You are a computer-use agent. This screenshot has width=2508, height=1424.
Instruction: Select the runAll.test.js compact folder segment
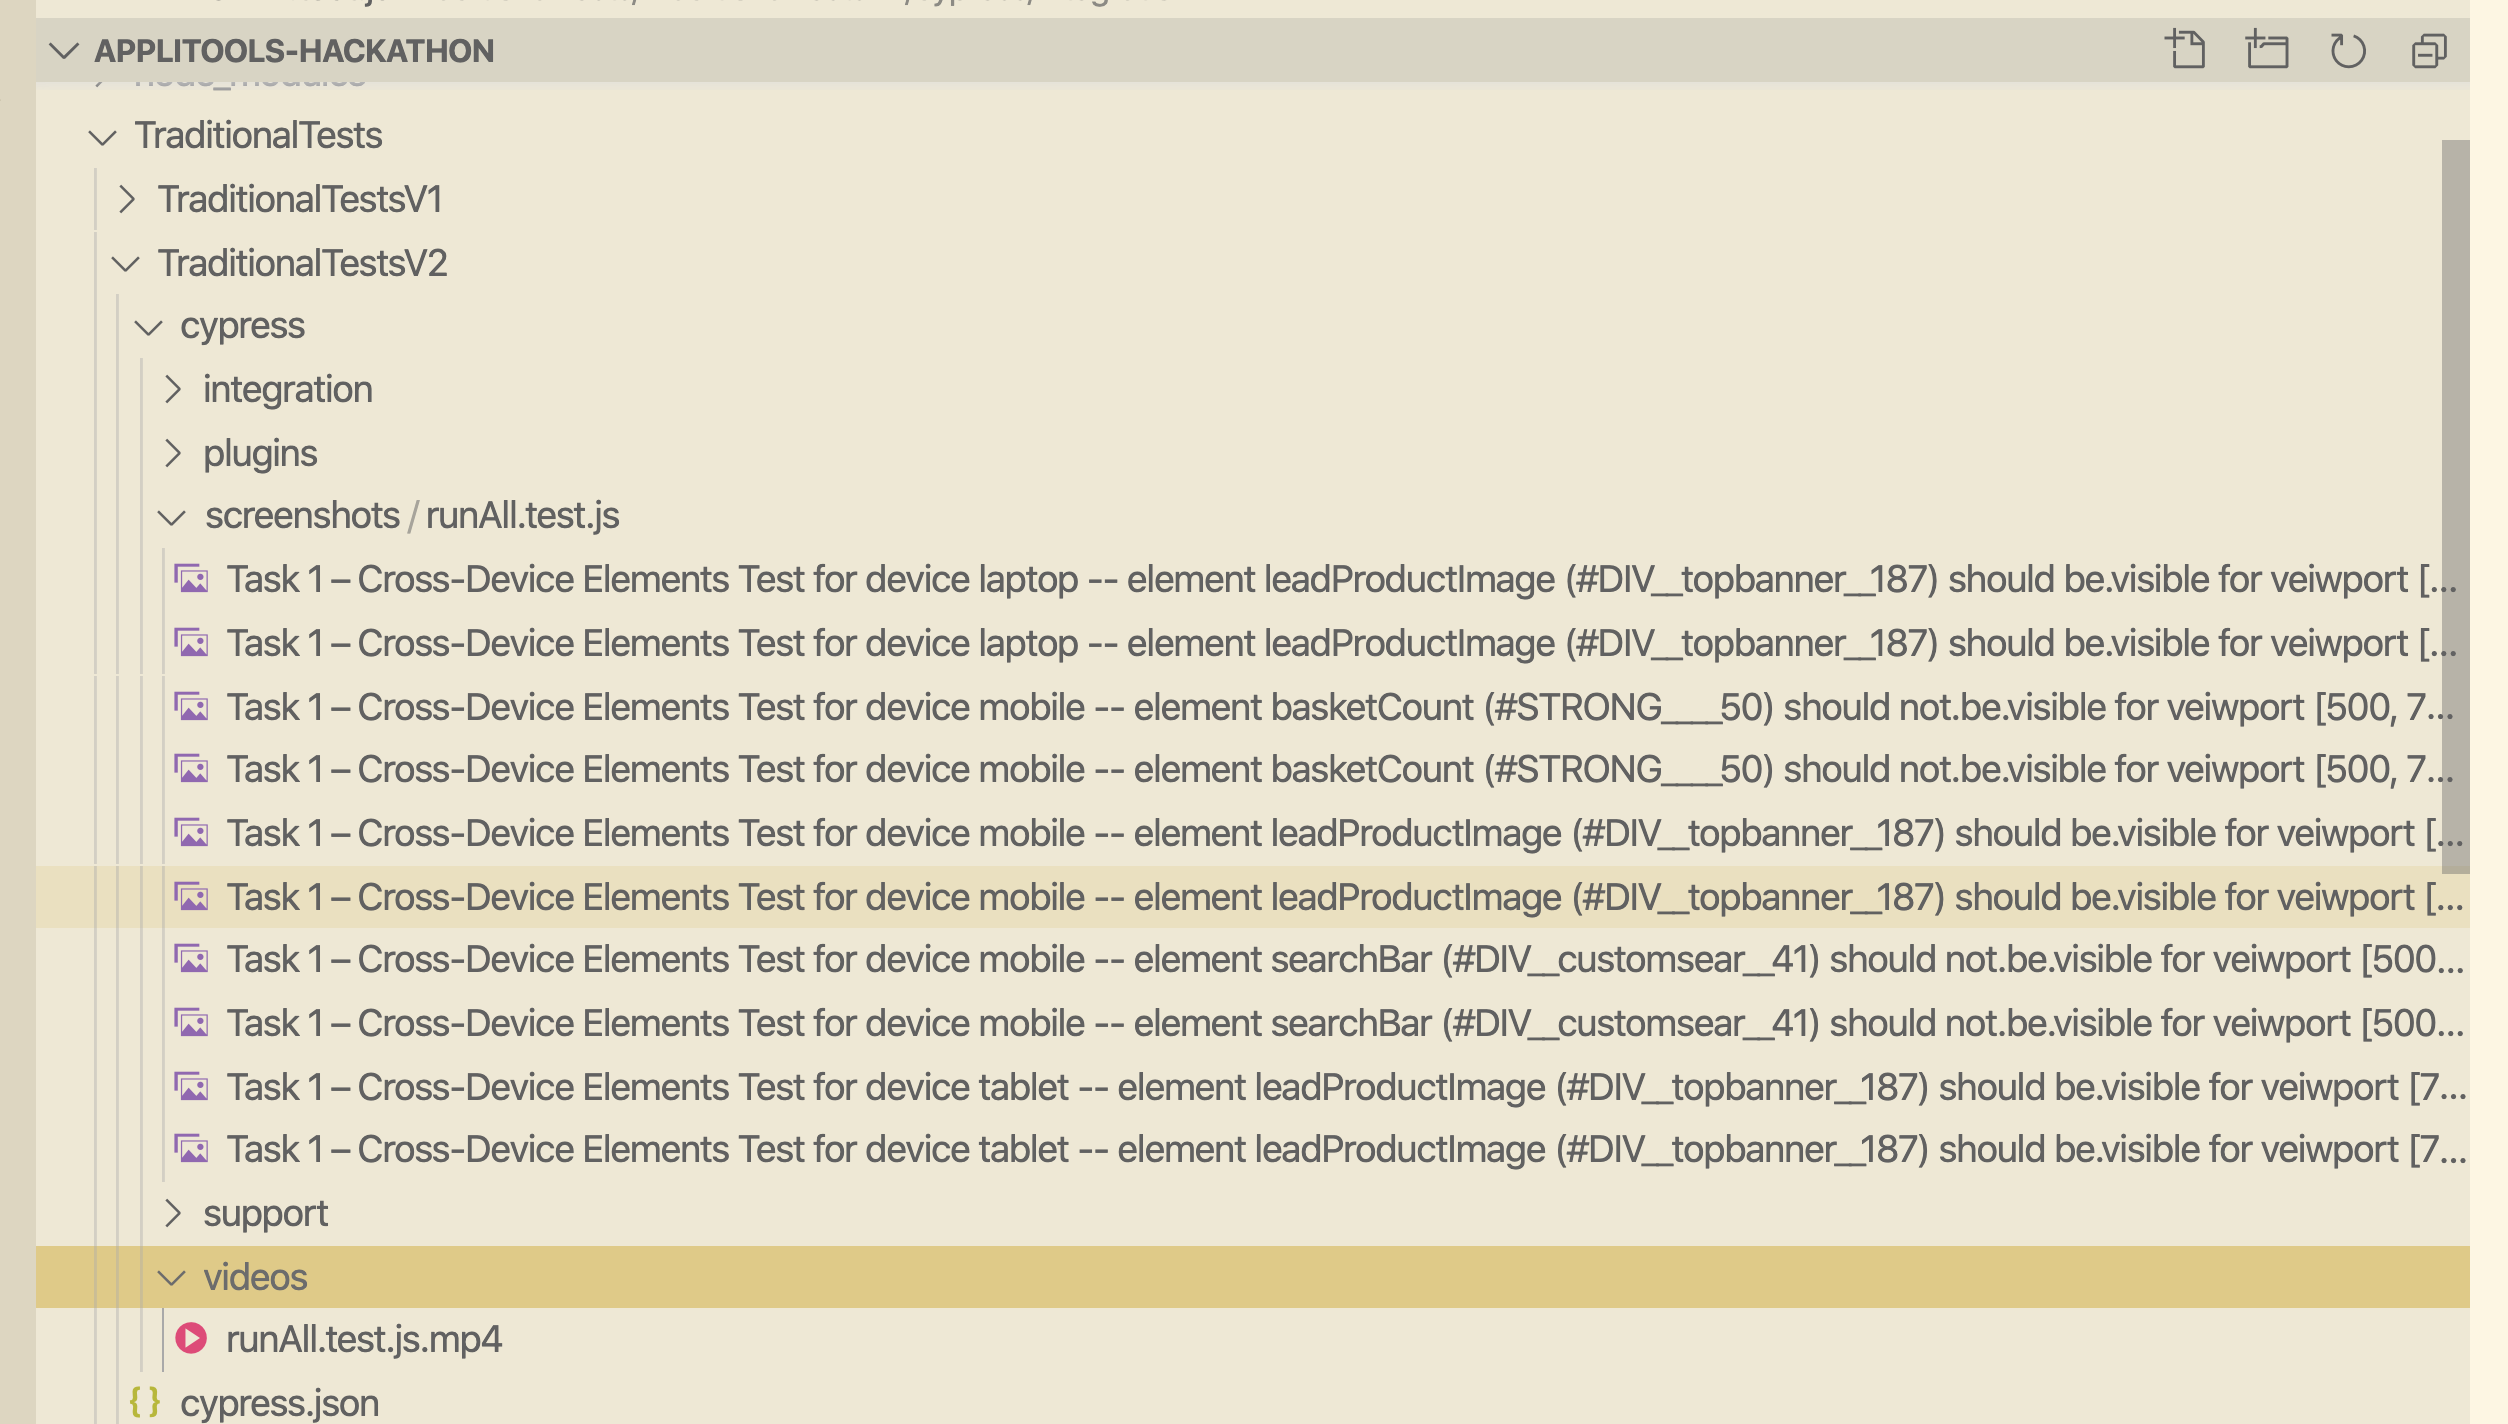(522, 516)
